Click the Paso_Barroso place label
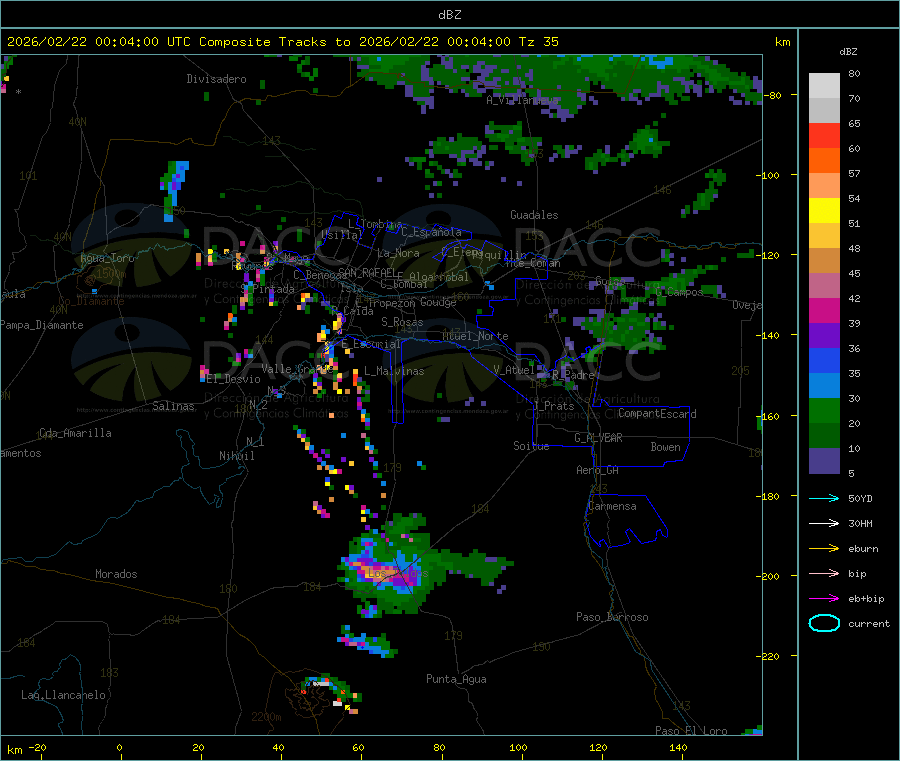Image resolution: width=900 pixels, height=761 pixels. click(612, 618)
